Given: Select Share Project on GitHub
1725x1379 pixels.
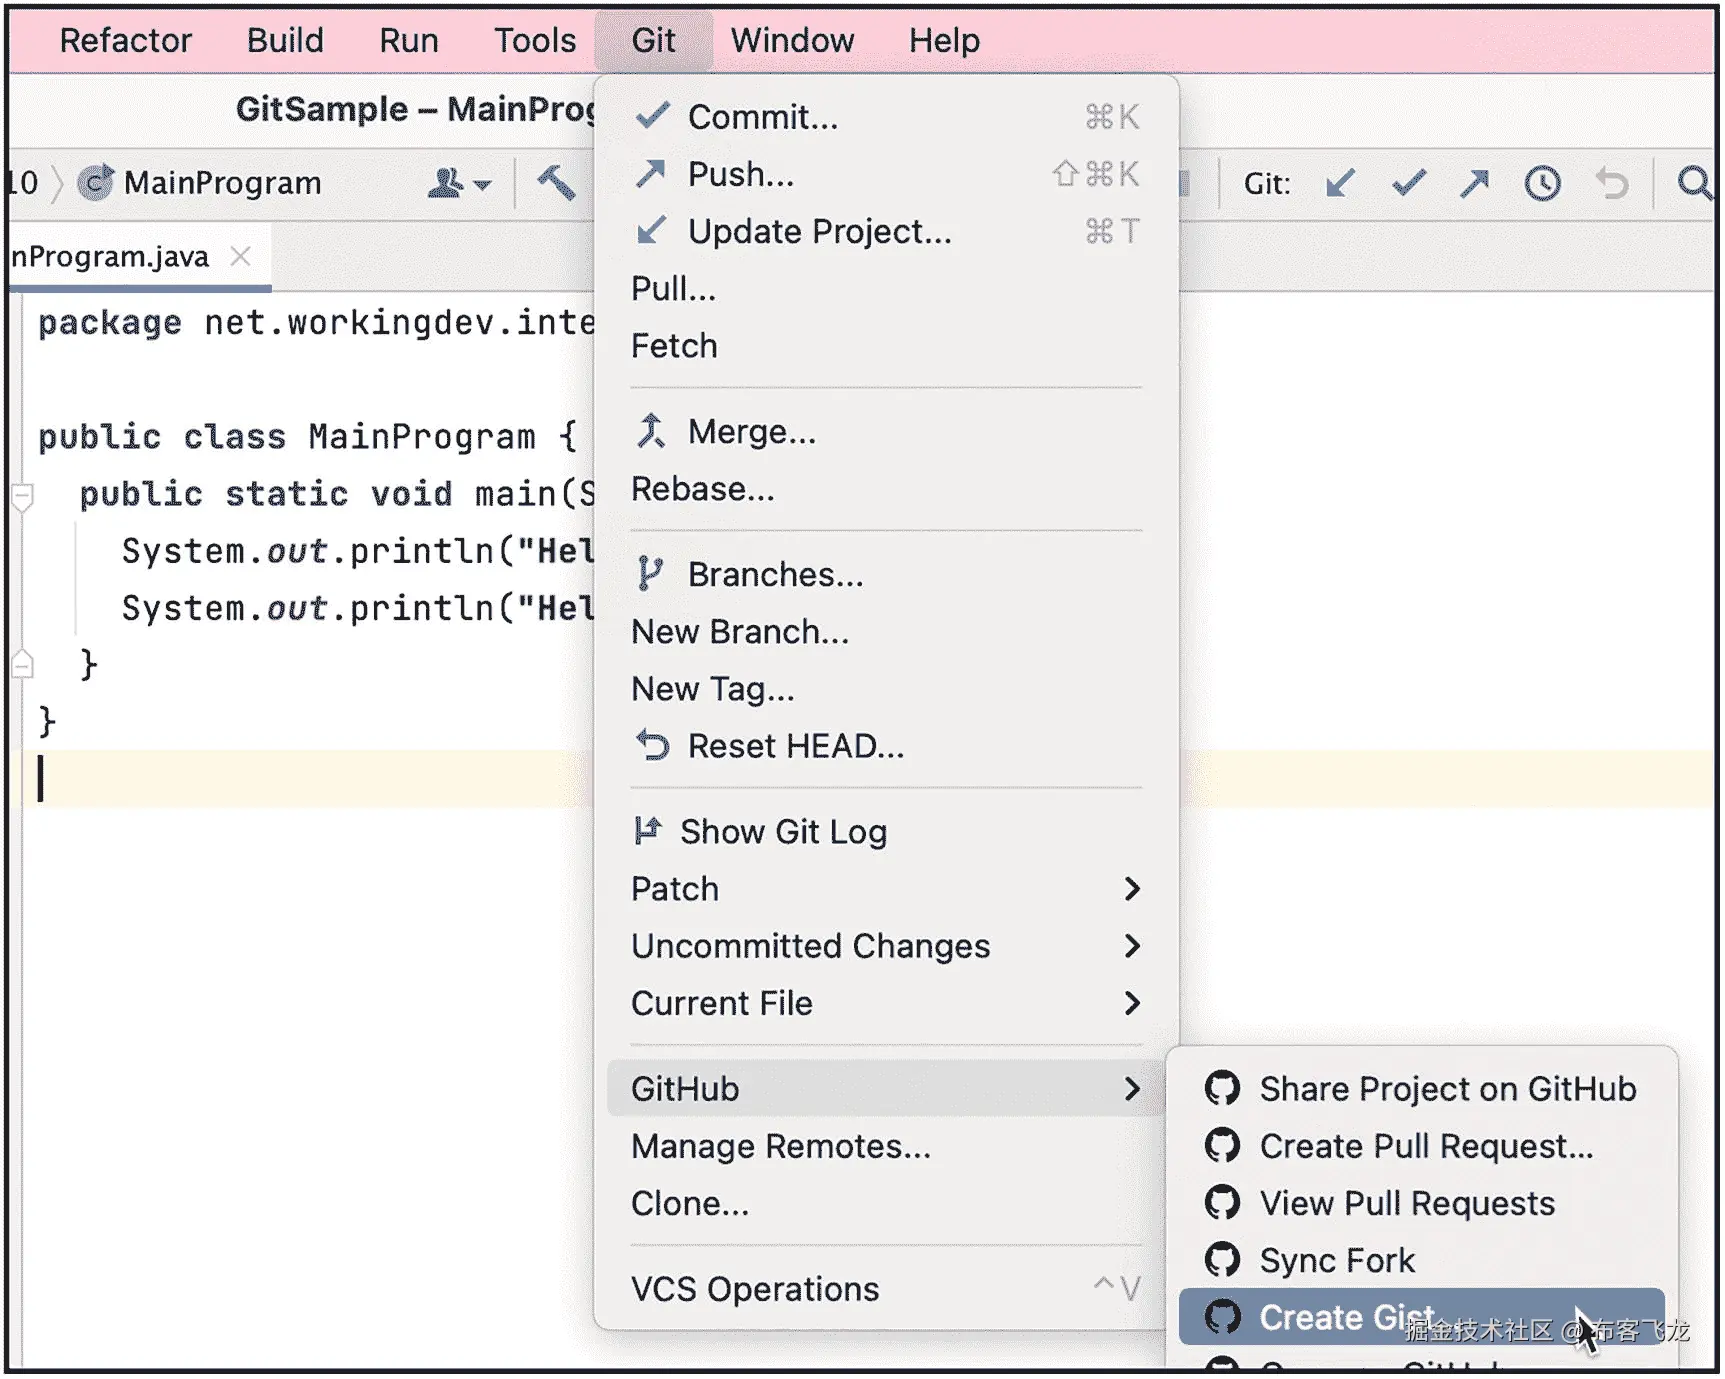Looking at the screenshot, I should (1446, 1089).
